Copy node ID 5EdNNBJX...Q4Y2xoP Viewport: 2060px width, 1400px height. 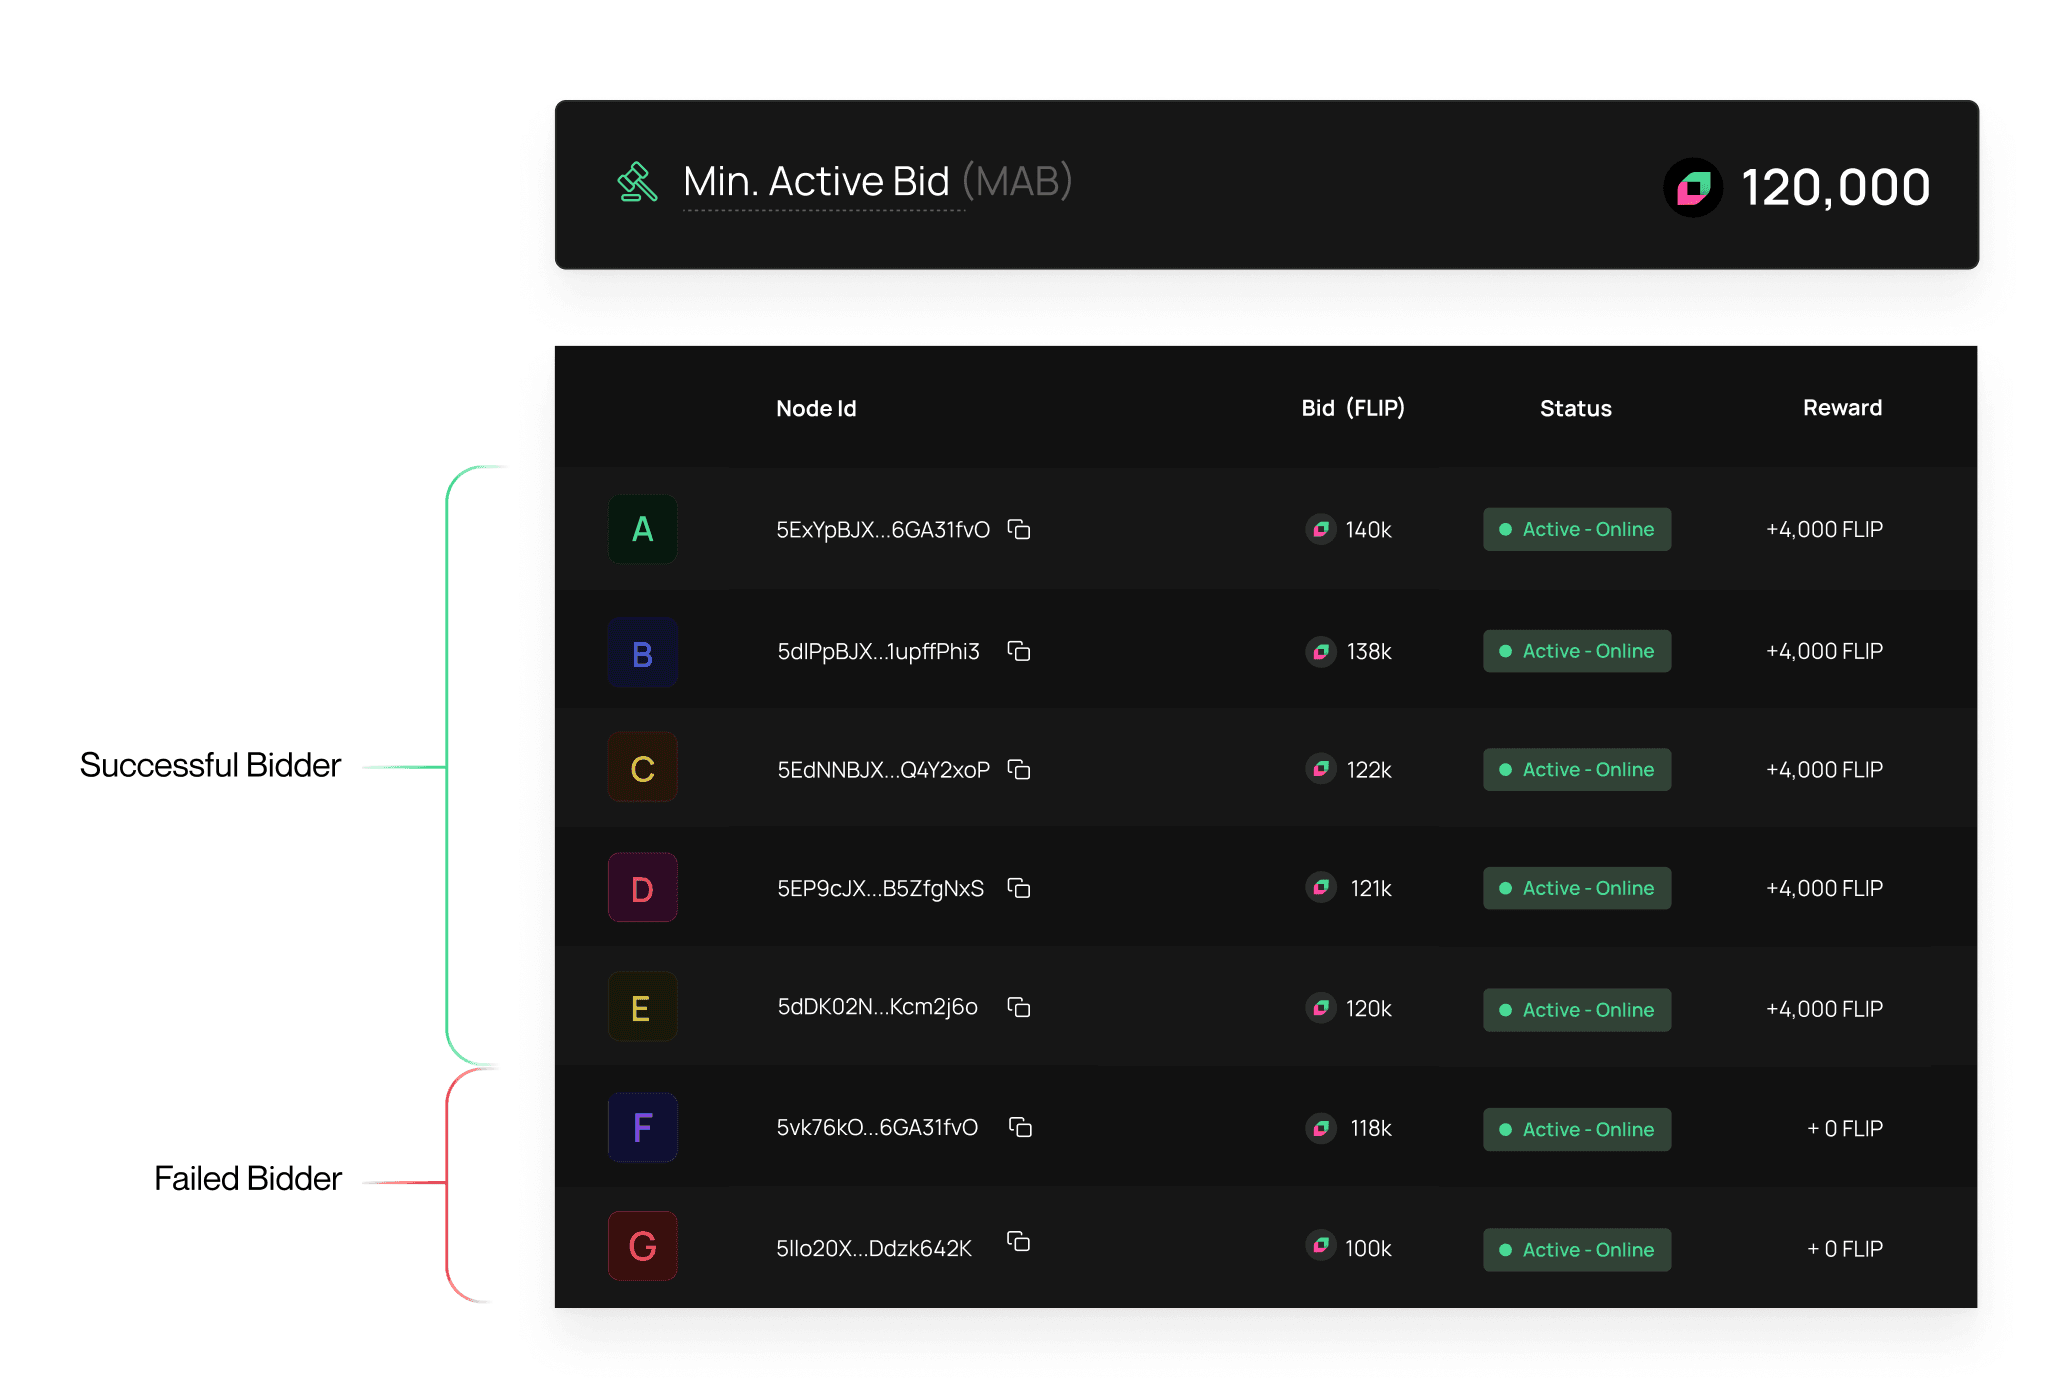(1018, 769)
